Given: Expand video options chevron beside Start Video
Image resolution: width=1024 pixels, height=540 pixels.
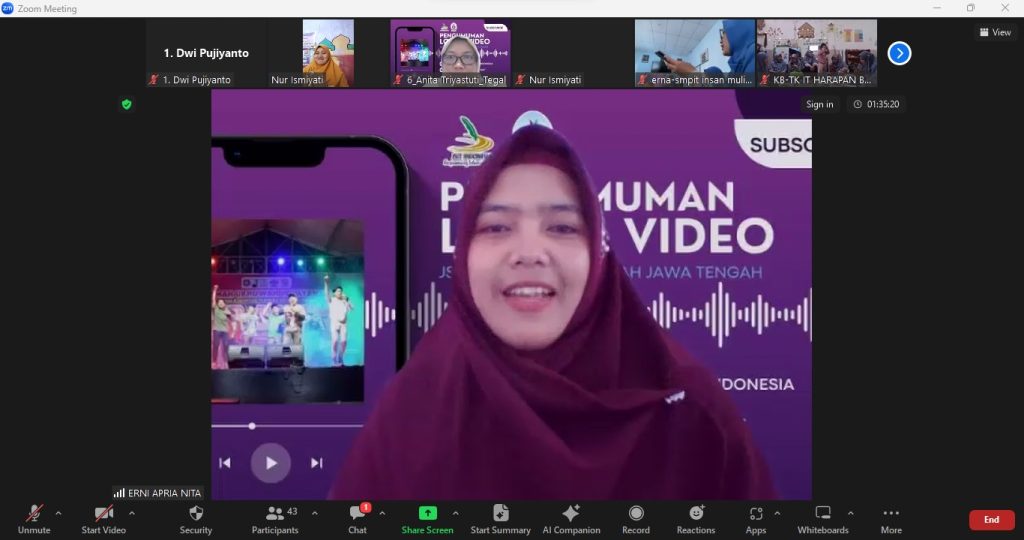Looking at the screenshot, I should pos(132,513).
